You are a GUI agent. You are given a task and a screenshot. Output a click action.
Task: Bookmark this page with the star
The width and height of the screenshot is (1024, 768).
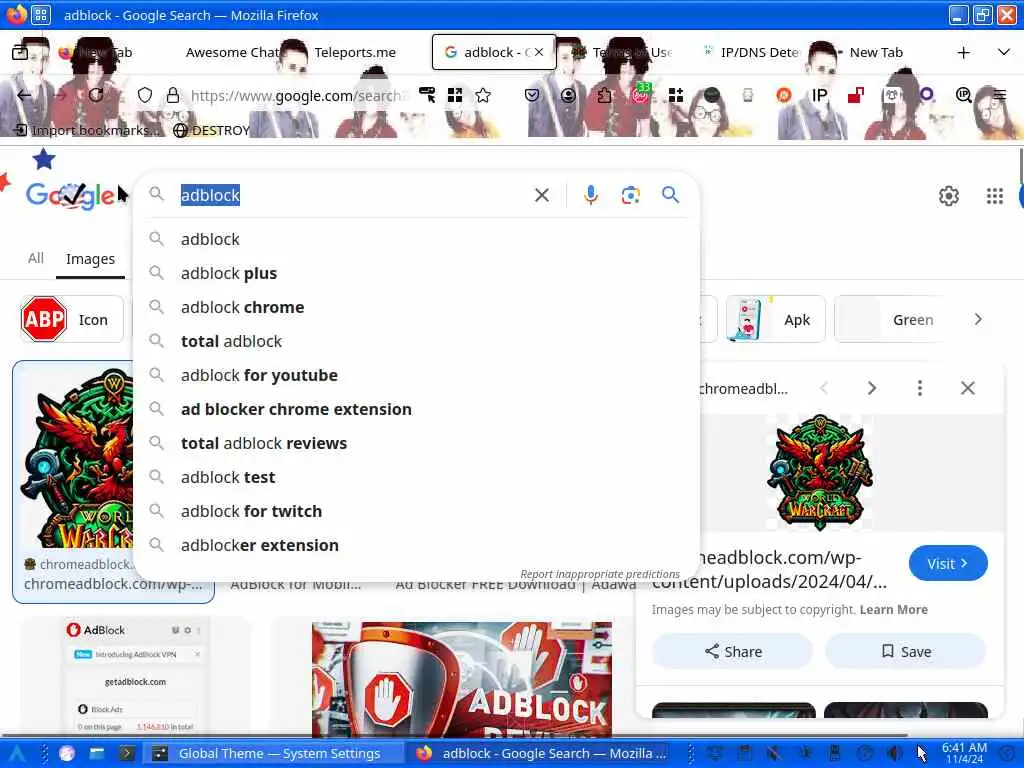tap(483, 95)
